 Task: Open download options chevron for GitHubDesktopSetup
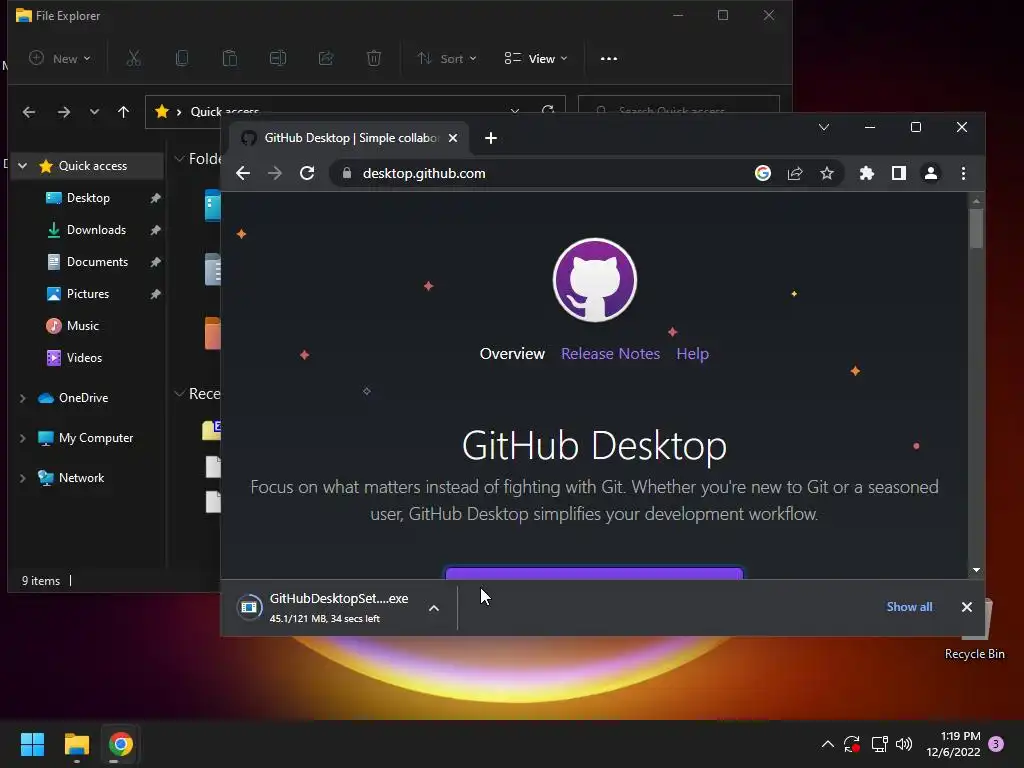[x=434, y=608]
